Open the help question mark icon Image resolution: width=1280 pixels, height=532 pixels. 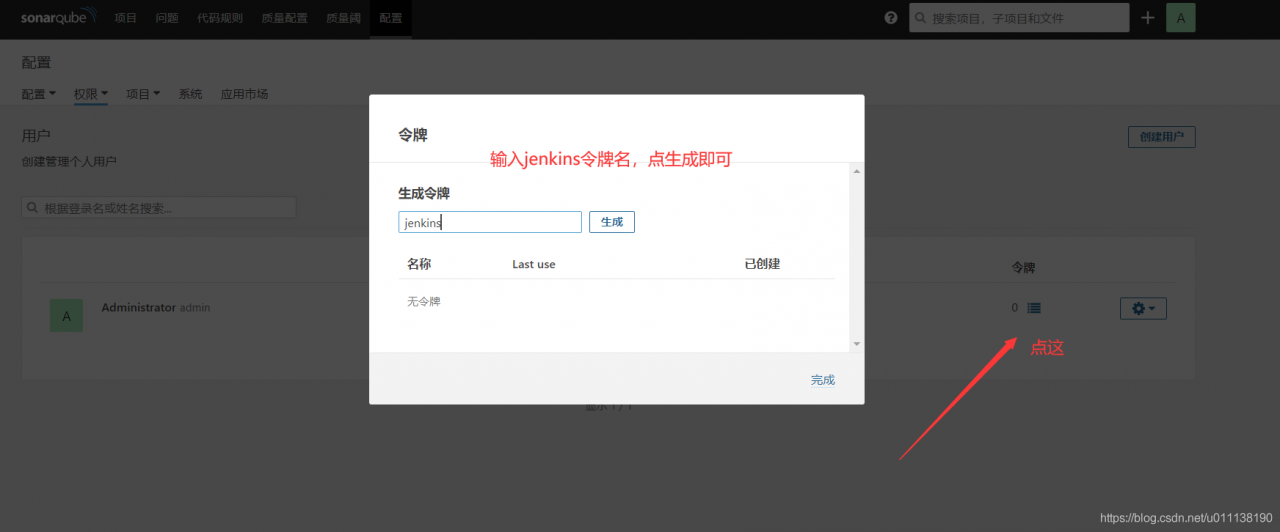tap(891, 18)
